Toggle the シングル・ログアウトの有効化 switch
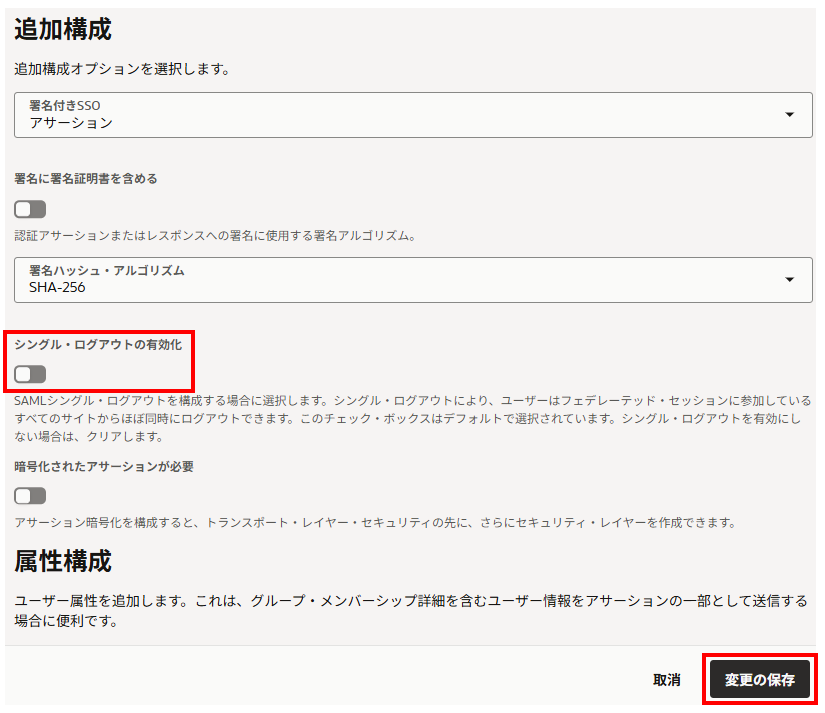 click(x=30, y=374)
